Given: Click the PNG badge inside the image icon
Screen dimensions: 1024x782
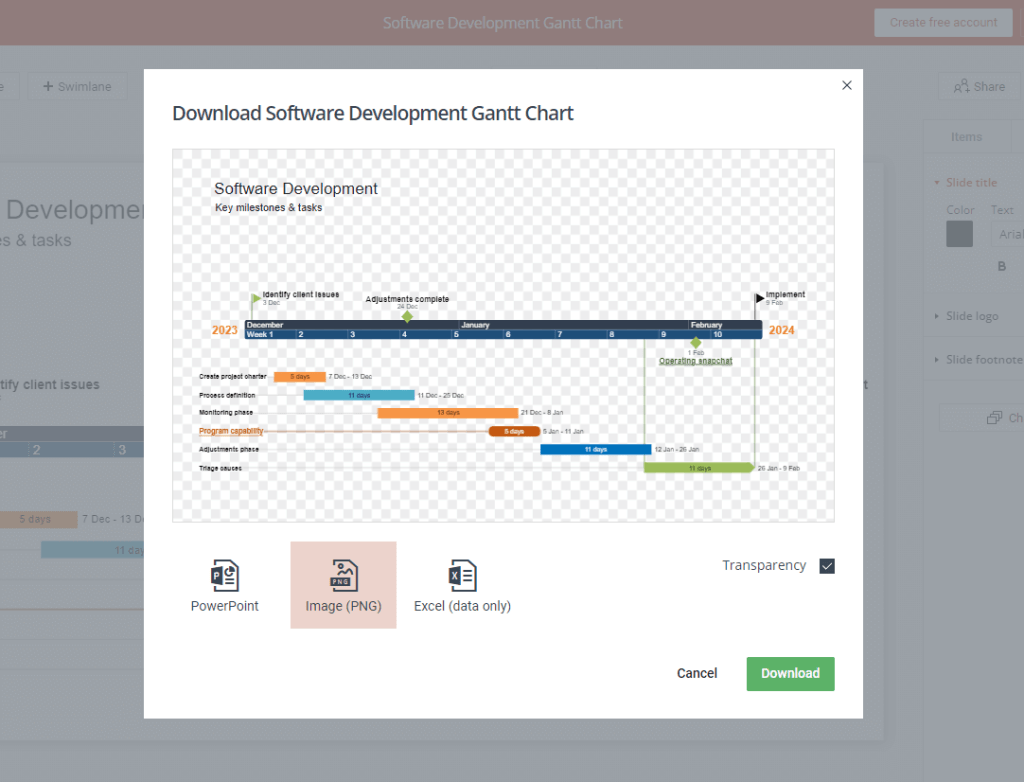Looking at the screenshot, I should (340, 580).
